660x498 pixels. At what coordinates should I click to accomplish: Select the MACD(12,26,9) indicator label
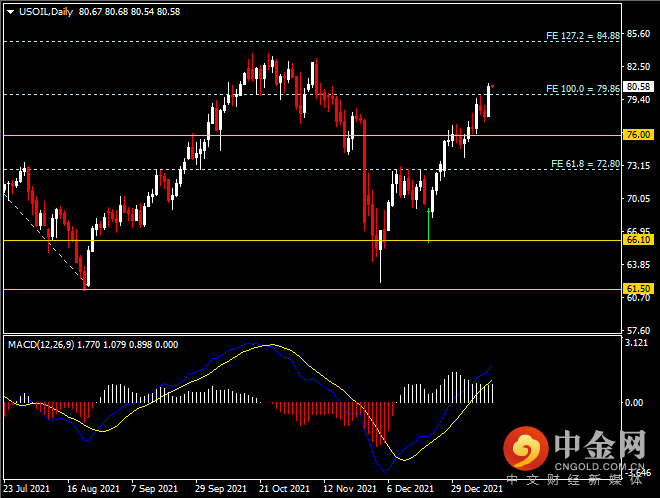(x=41, y=345)
